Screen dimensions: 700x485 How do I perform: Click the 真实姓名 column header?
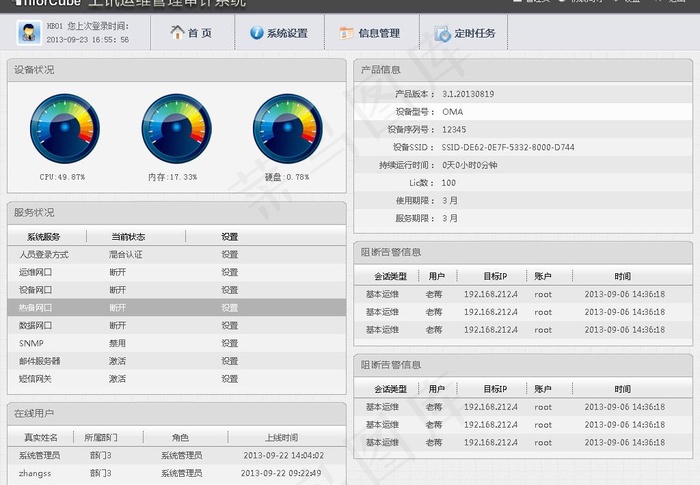point(41,438)
